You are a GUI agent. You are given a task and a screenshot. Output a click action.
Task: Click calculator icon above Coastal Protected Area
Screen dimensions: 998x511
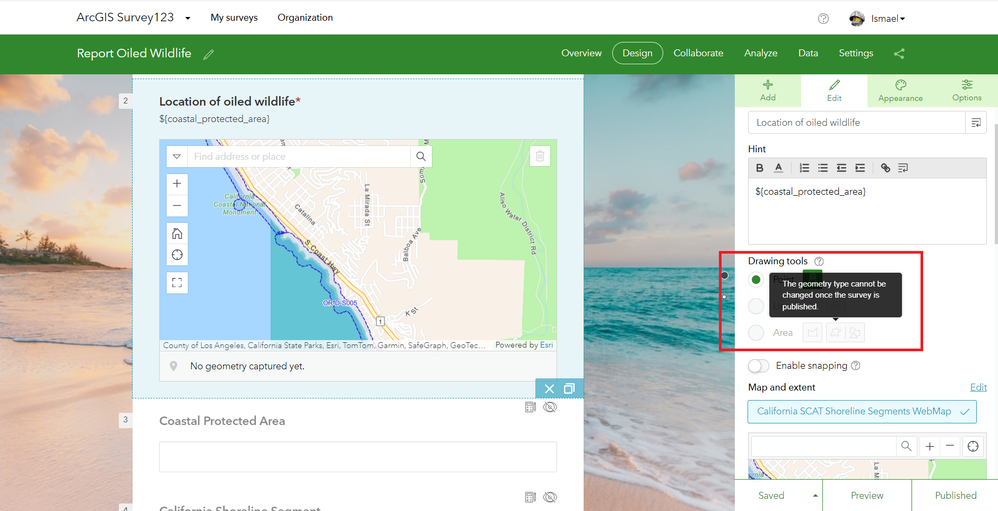[x=530, y=407]
